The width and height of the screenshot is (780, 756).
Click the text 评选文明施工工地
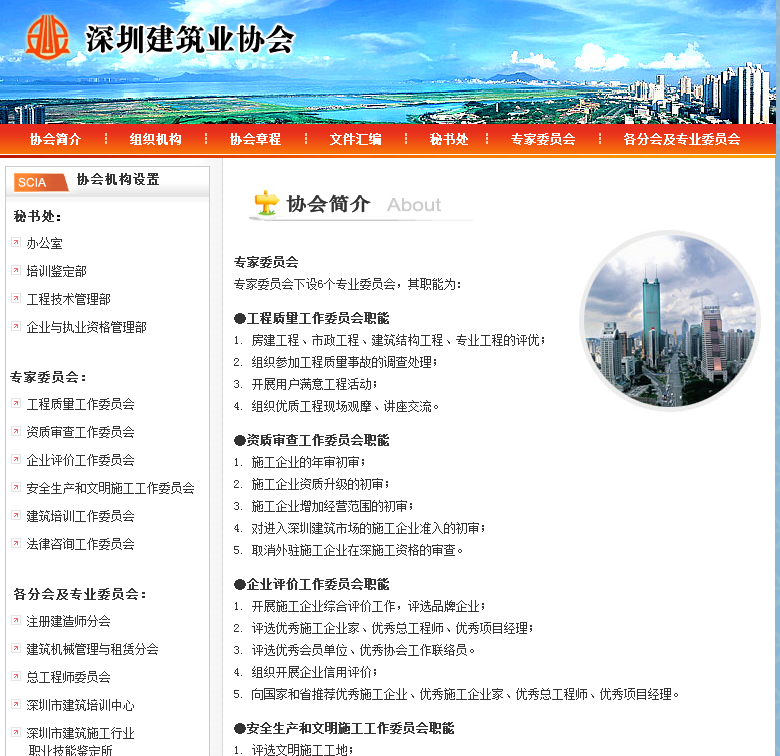coord(299,750)
